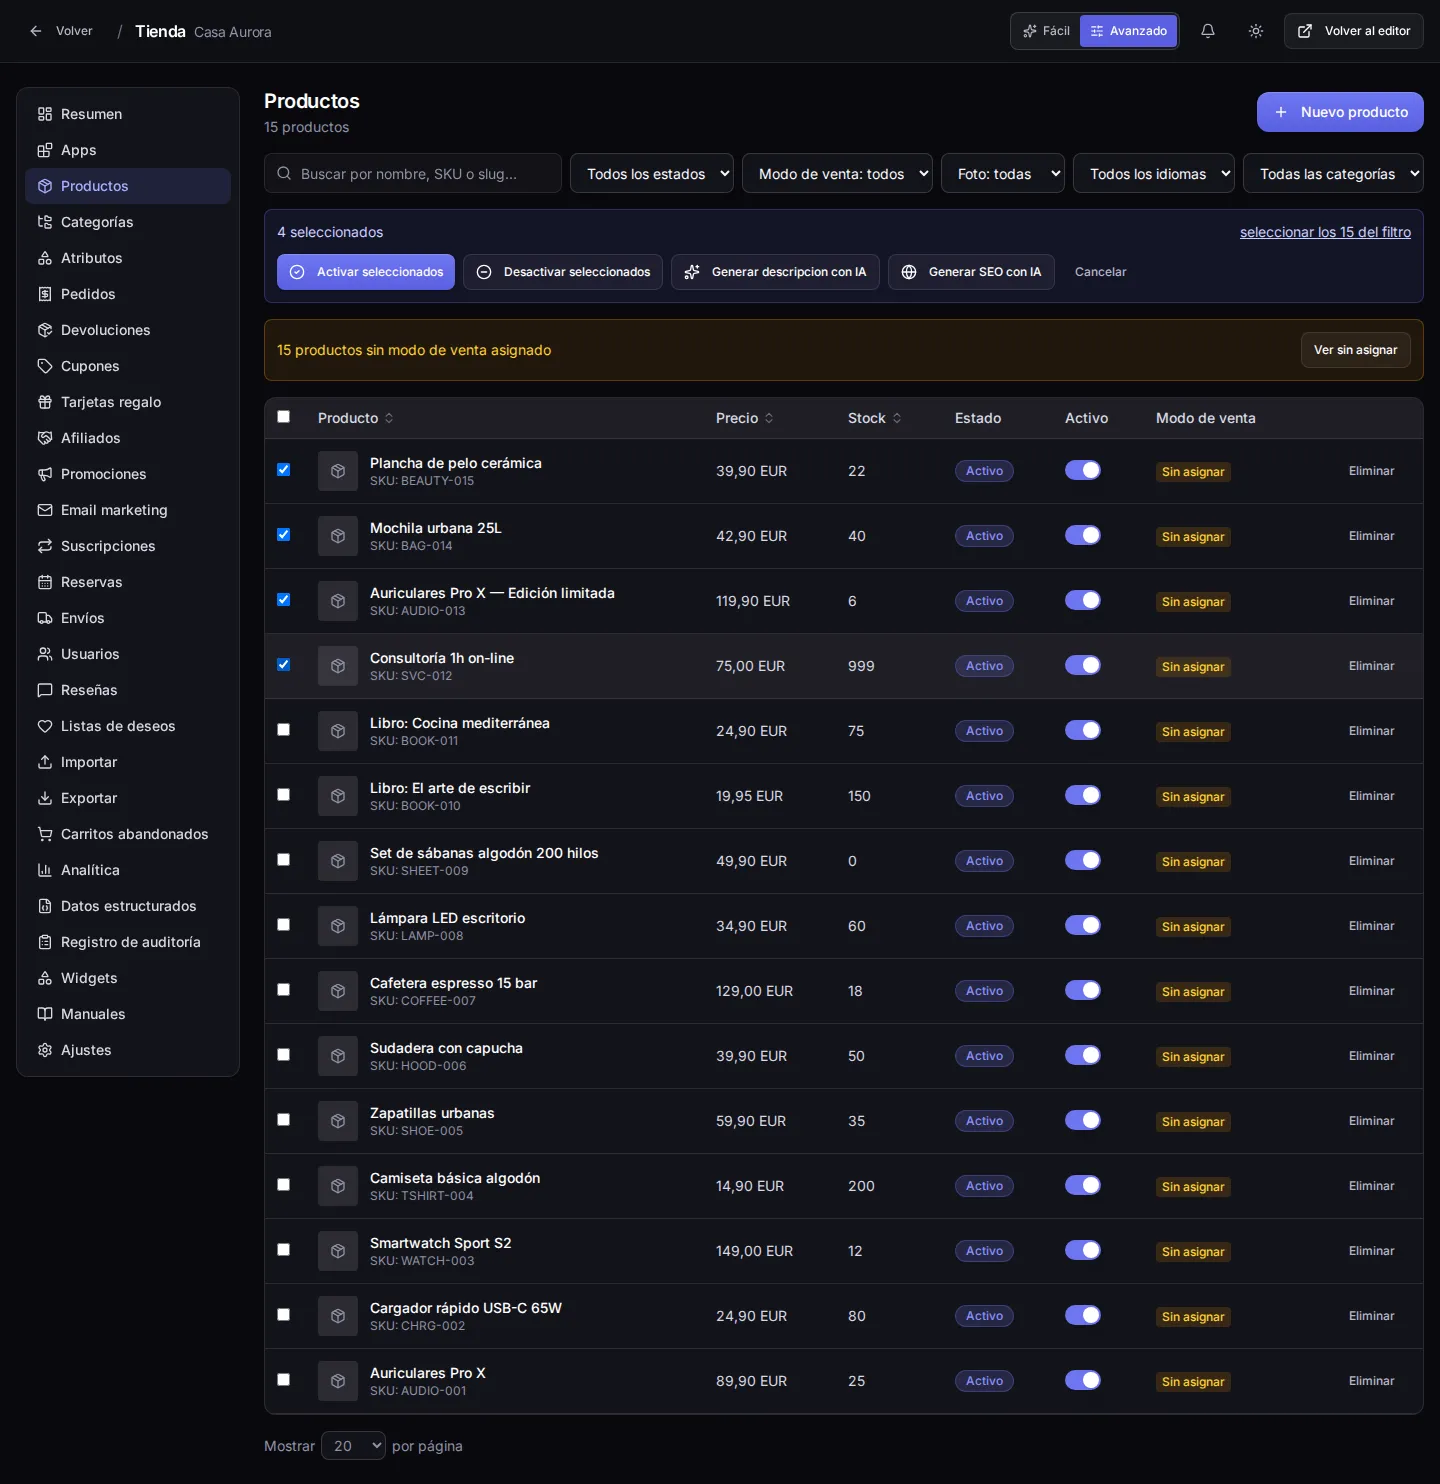1440x1484 pixels.
Task: Sort by the Precio column header
Action: tap(745, 418)
